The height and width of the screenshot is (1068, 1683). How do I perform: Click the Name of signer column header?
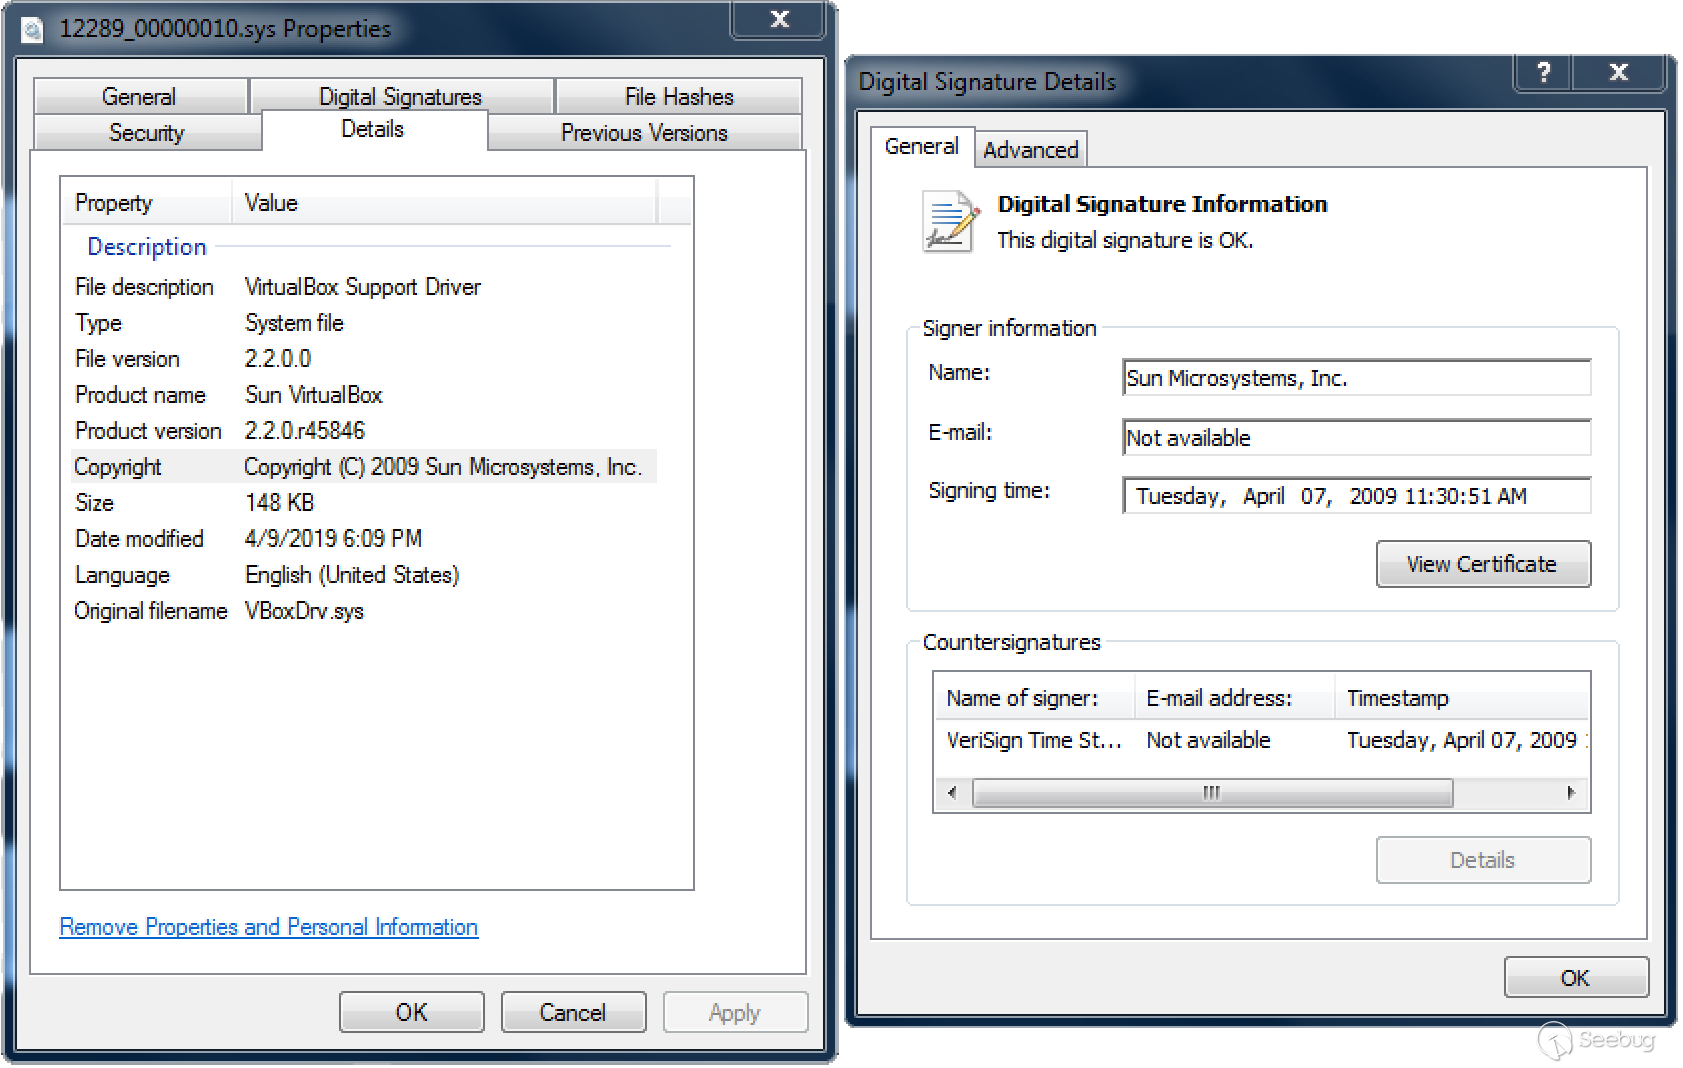click(x=1035, y=698)
